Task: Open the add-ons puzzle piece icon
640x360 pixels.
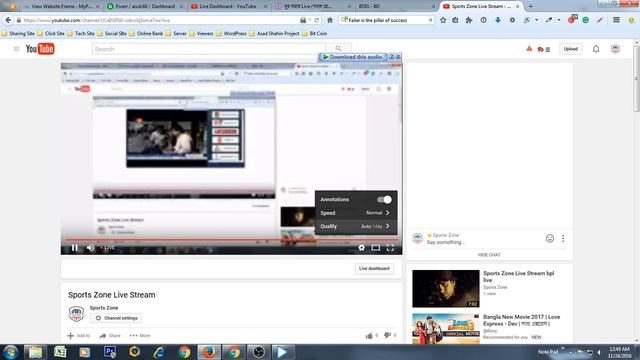Action: (469, 20)
